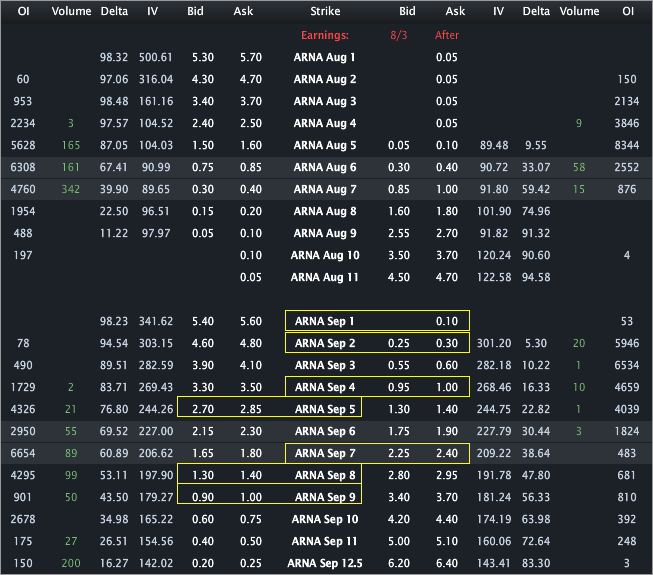Select the ARNA Sep 9 strike row
The width and height of the screenshot is (653, 575).
[326, 497]
